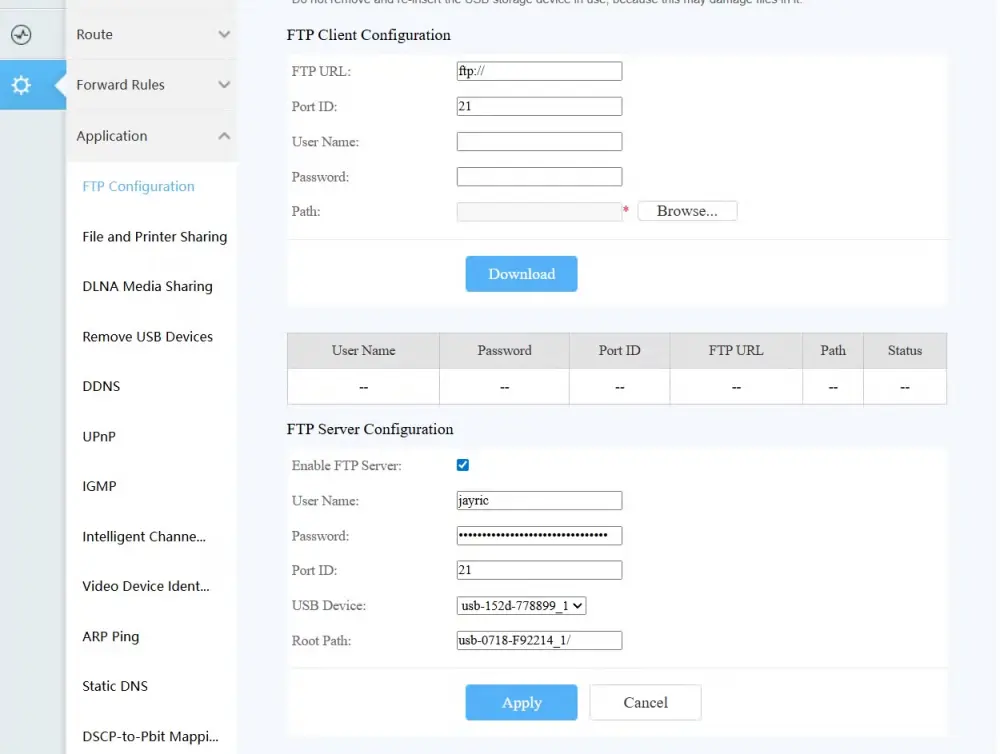Click the FTP Server Configuration heading
This screenshot has height=754, width=1000.
click(370, 429)
